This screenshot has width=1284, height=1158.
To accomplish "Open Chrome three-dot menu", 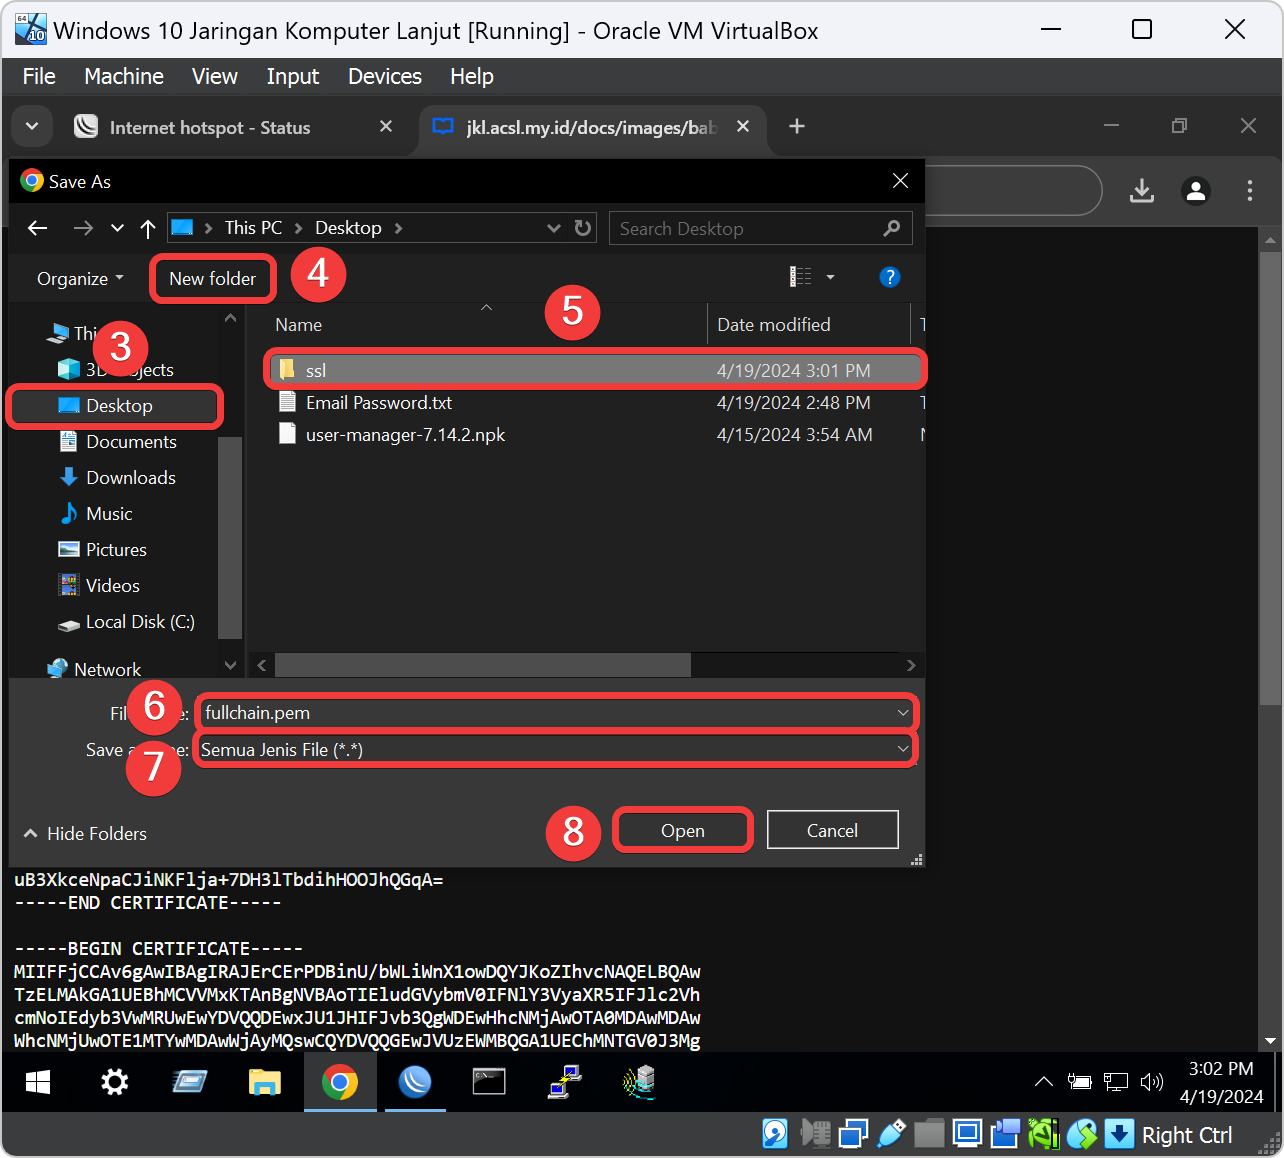I will (x=1250, y=190).
